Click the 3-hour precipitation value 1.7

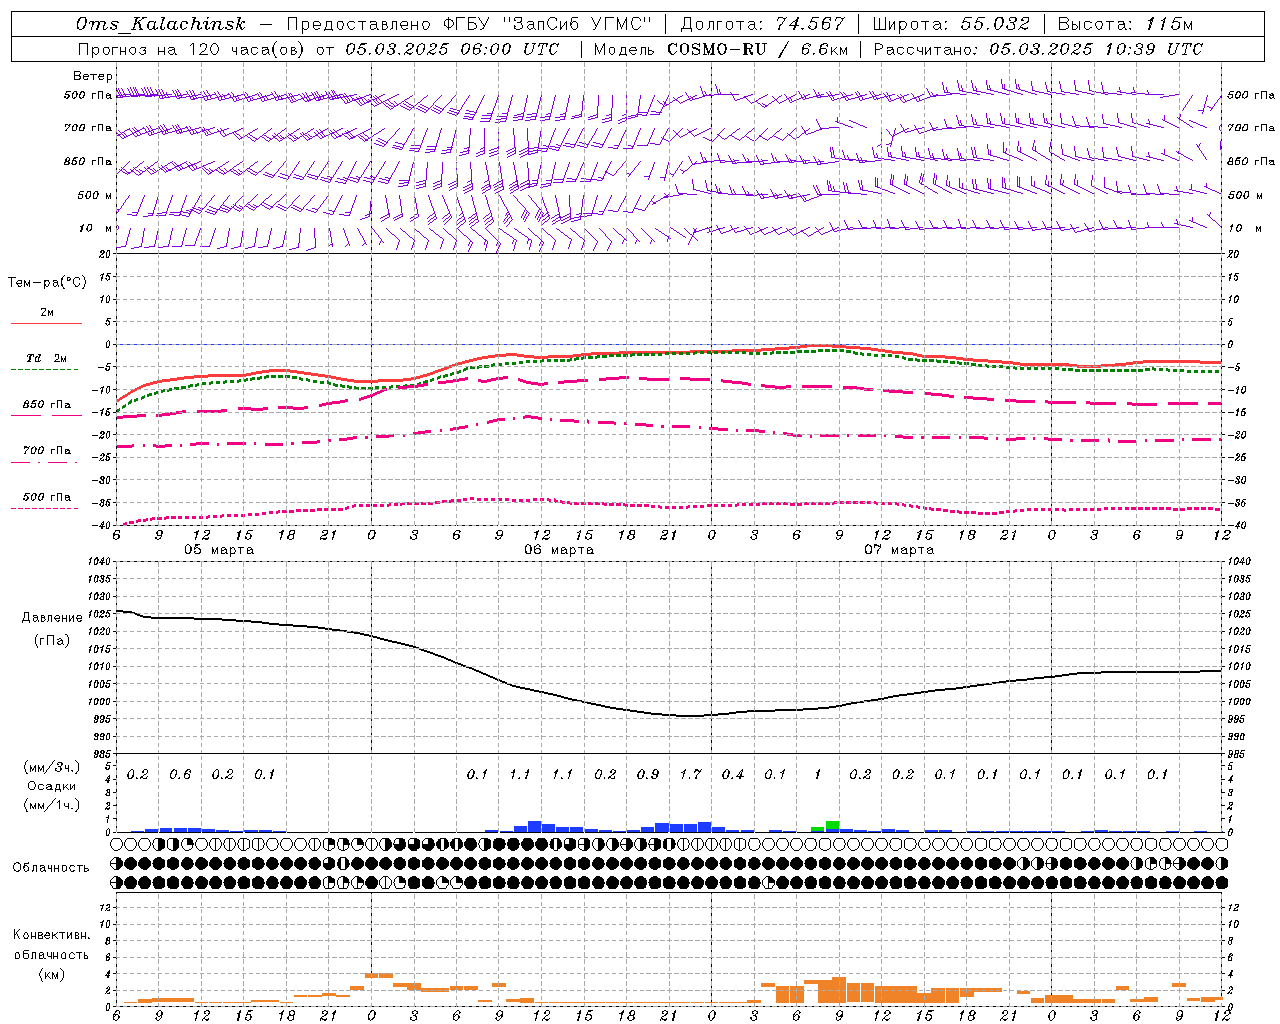[690, 774]
